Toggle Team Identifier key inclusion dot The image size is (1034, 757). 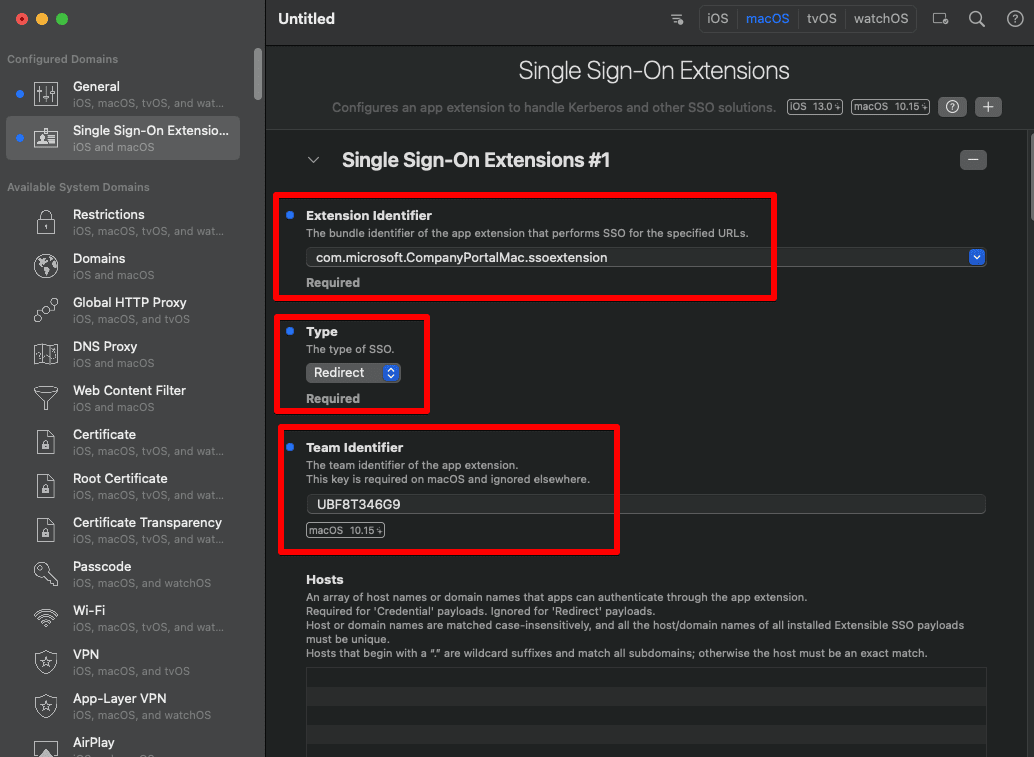coord(290,447)
